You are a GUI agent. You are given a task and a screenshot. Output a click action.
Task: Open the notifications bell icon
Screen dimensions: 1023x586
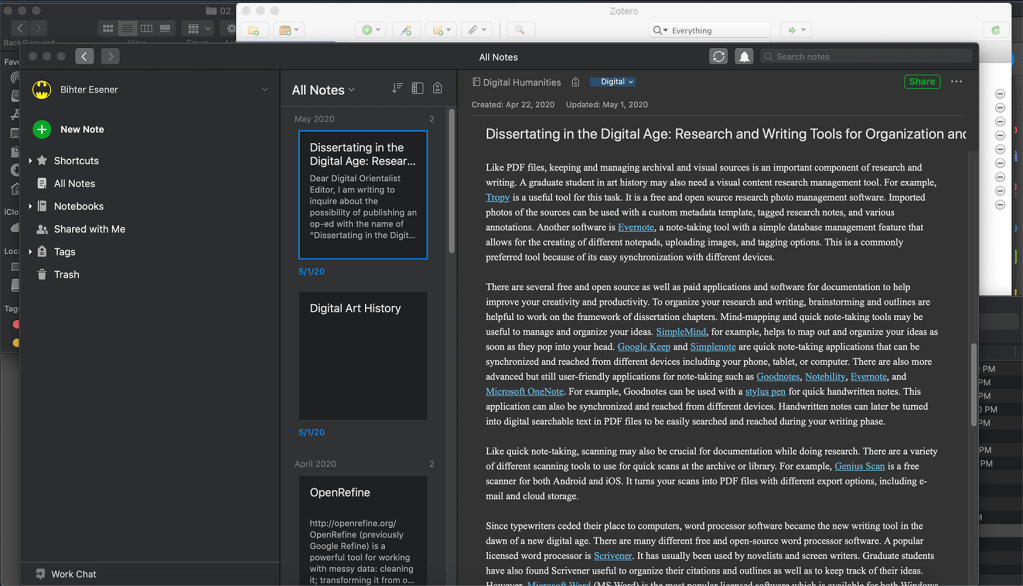click(x=744, y=57)
